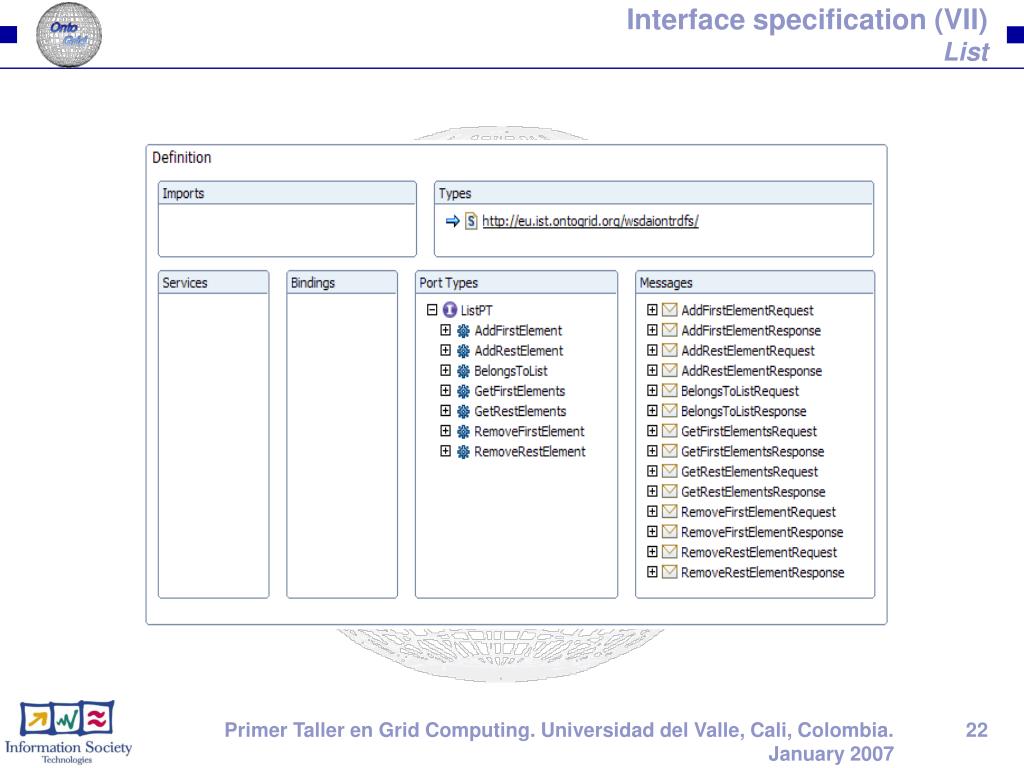The image size is (1024, 768).
Task: Click envelope icon of GetRestElementsResponse message
Action: pyautogui.click(x=669, y=491)
